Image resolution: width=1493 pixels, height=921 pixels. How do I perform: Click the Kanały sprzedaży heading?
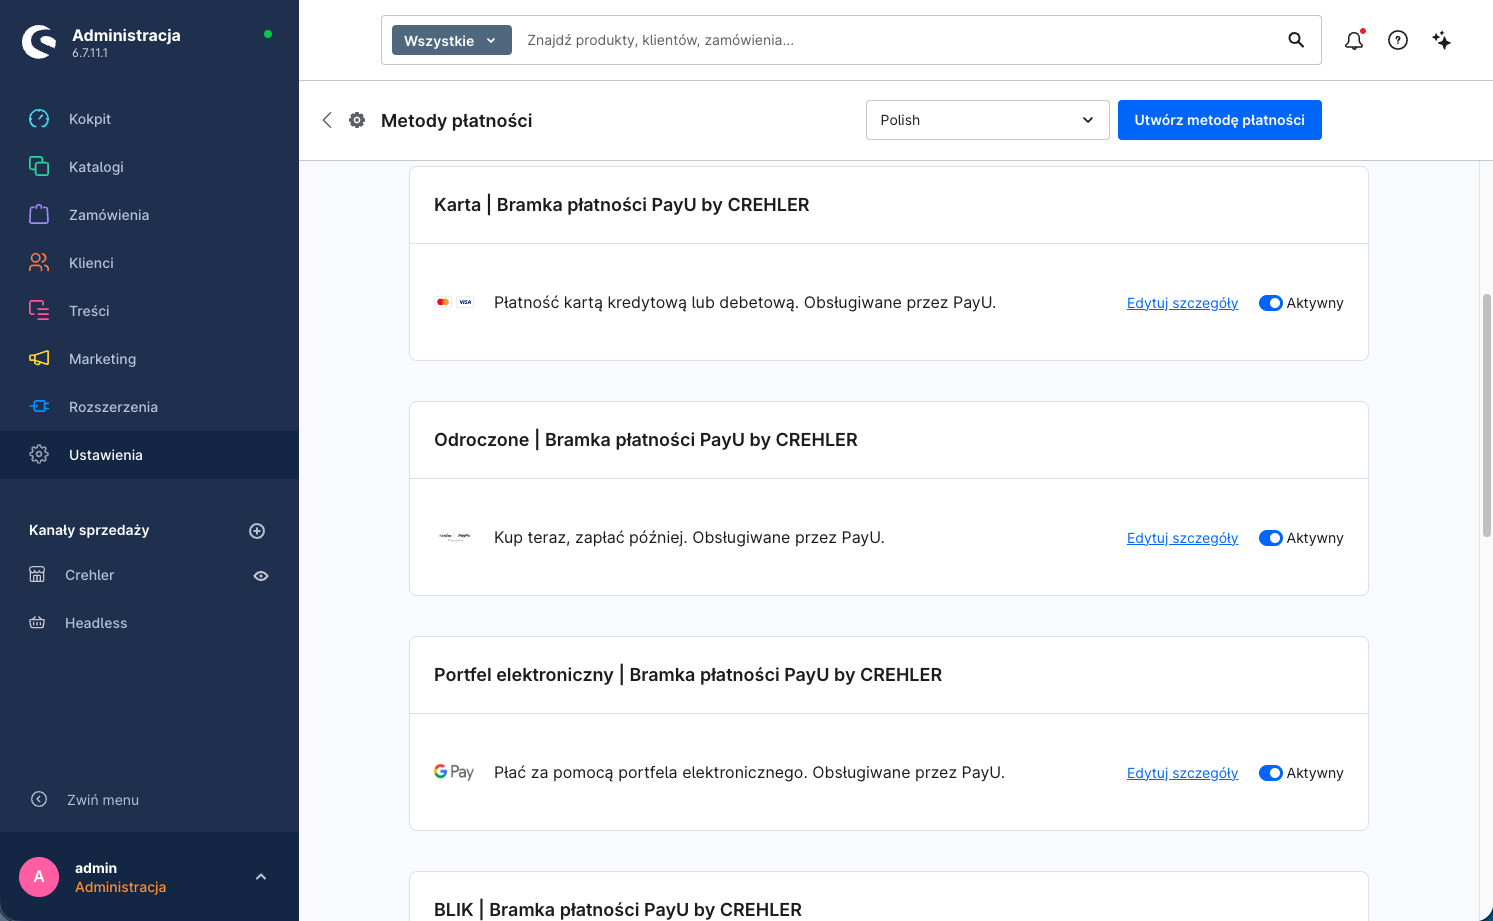[89, 530]
